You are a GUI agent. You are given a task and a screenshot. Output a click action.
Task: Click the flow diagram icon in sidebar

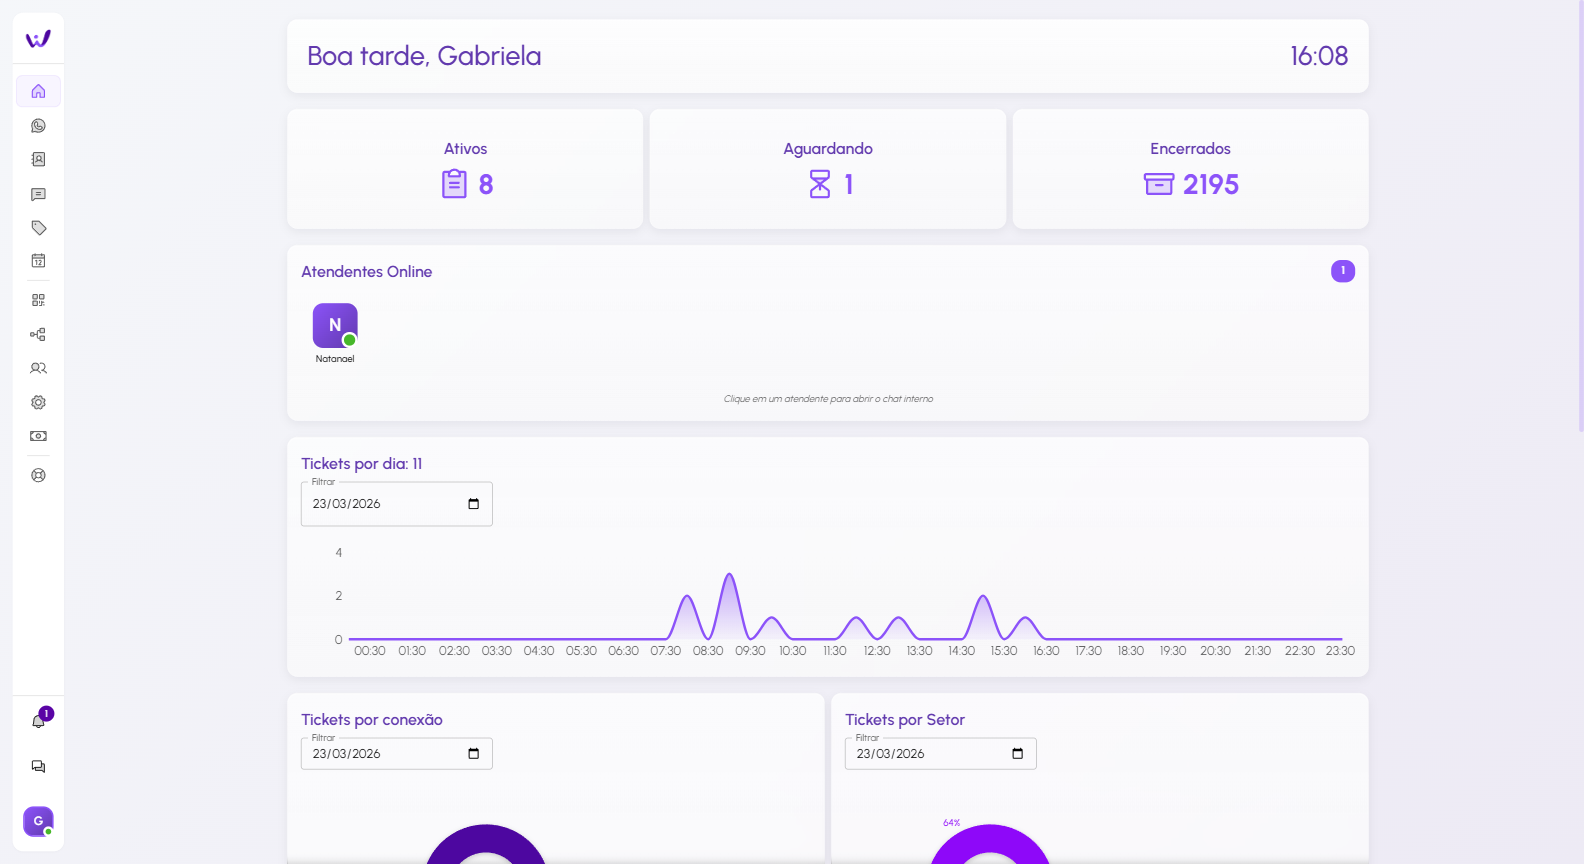[x=38, y=335]
